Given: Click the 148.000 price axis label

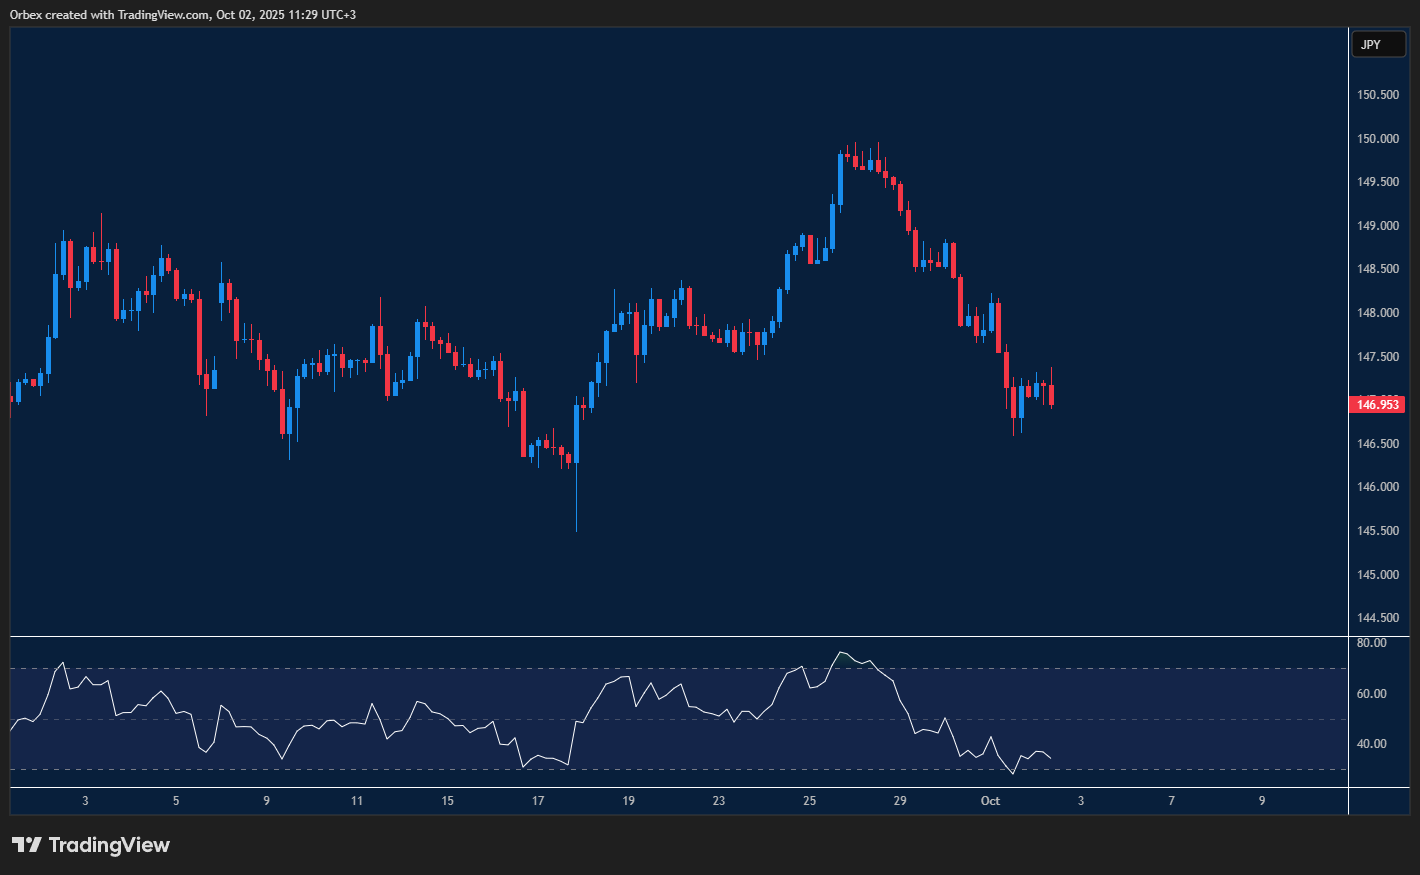Looking at the screenshot, I should tap(1377, 313).
